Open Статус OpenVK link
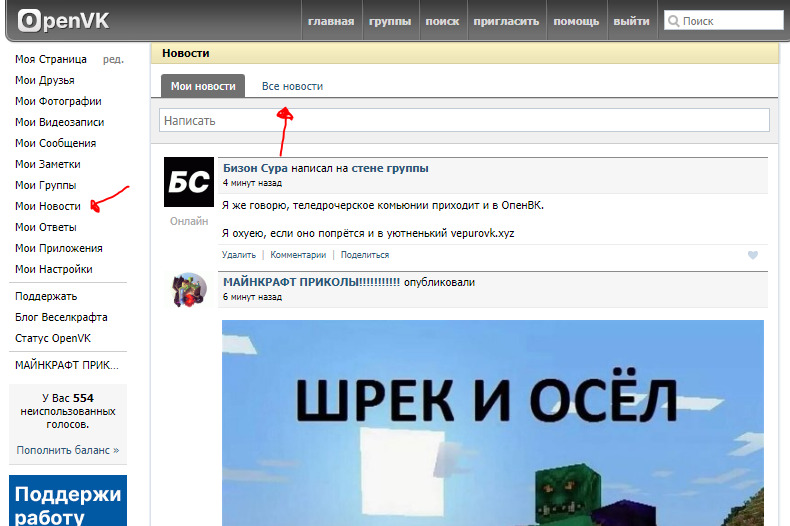This screenshot has width=790, height=526. click(x=53, y=338)
